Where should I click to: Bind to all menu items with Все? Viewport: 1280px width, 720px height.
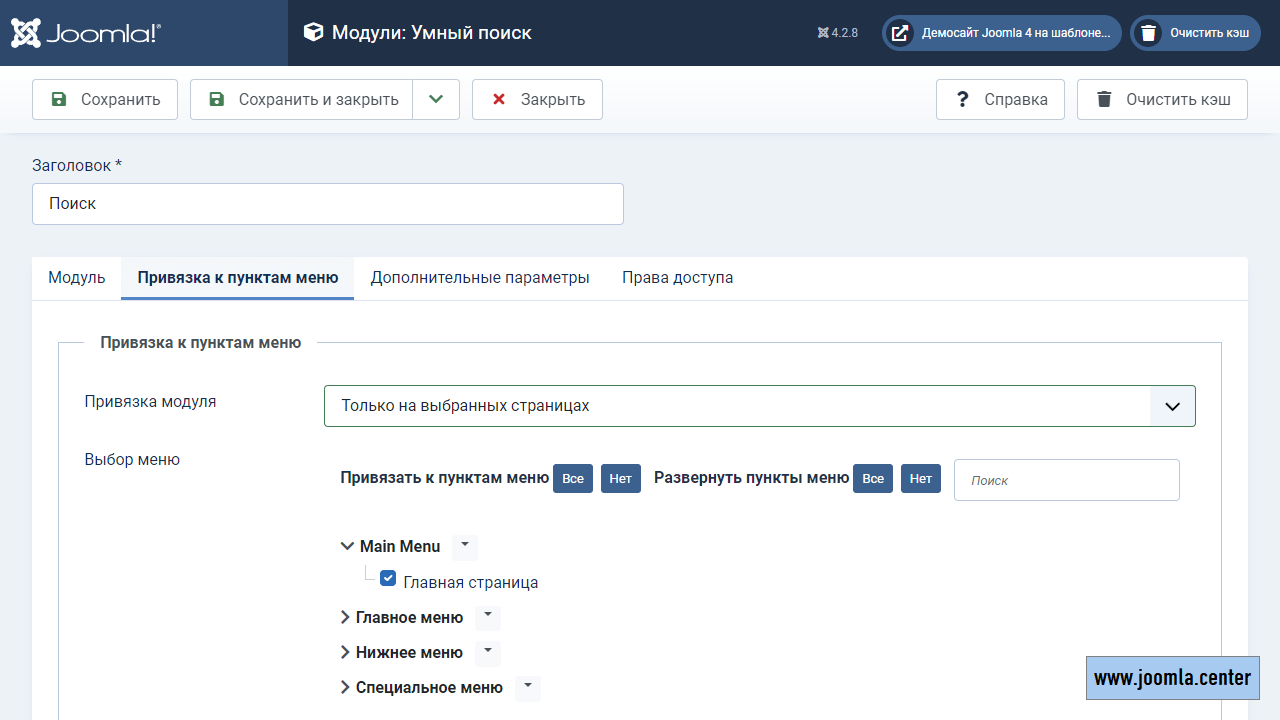pyautogui.click(x=573, y=479)
